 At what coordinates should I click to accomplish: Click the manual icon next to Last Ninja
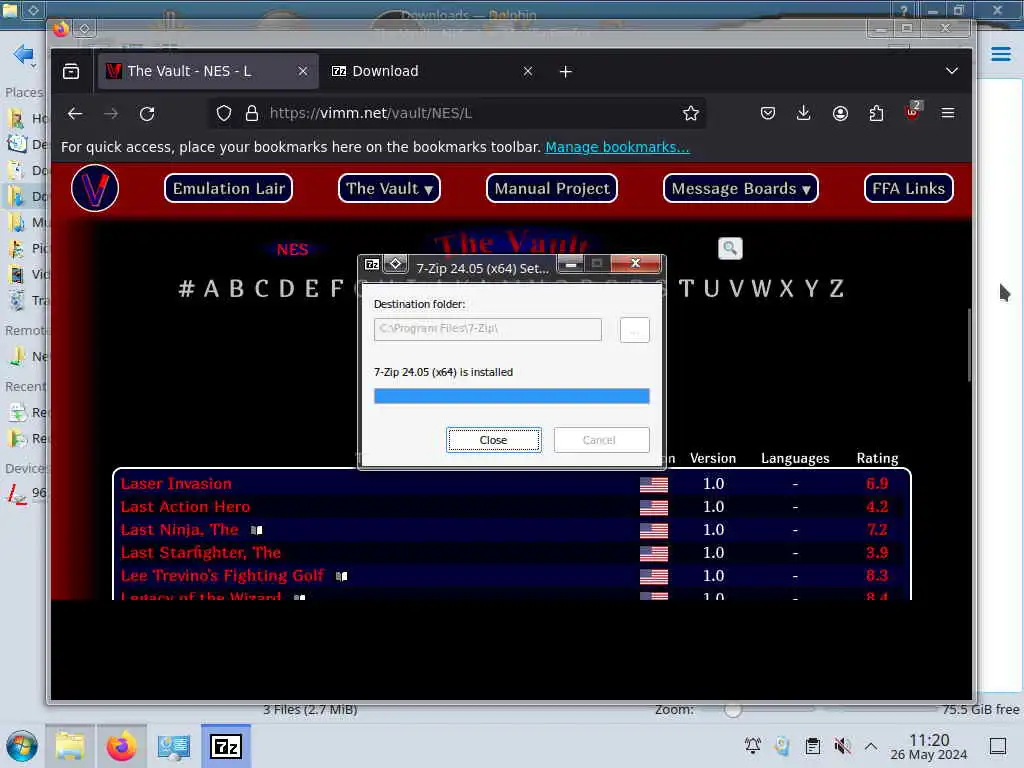point(257,530)
